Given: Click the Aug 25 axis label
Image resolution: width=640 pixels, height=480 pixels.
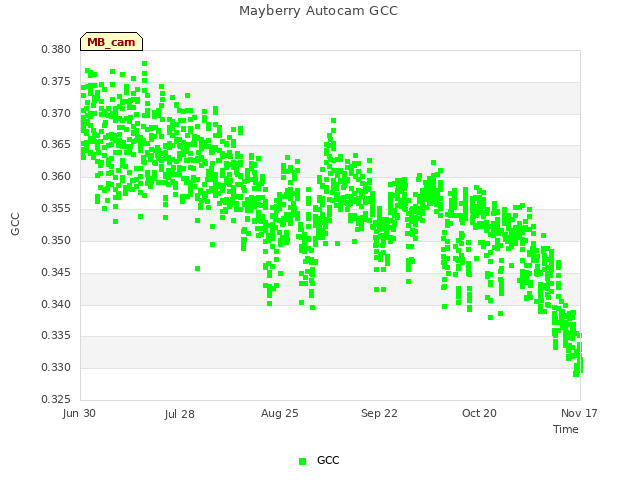Looking at the screenshot, I should click(280, 413).
